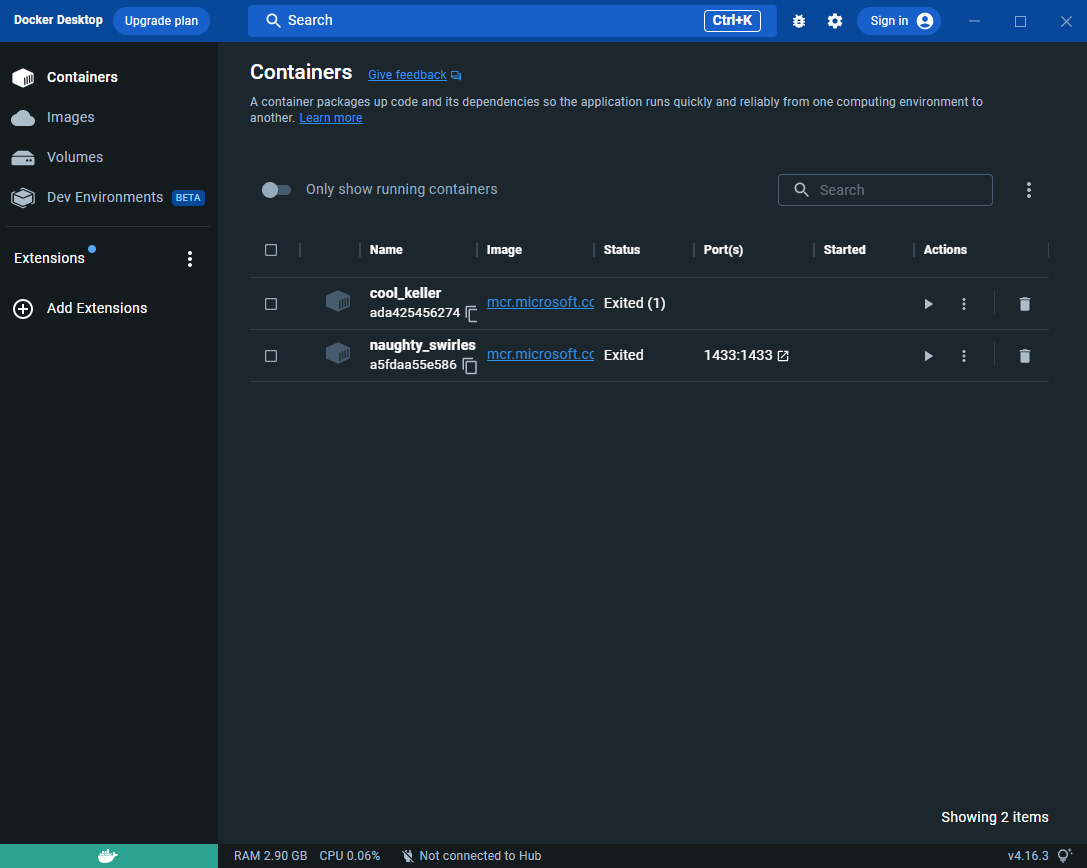Start the cool_keller container
This screenshot has height=868, width=1087.
click(928, 304)
